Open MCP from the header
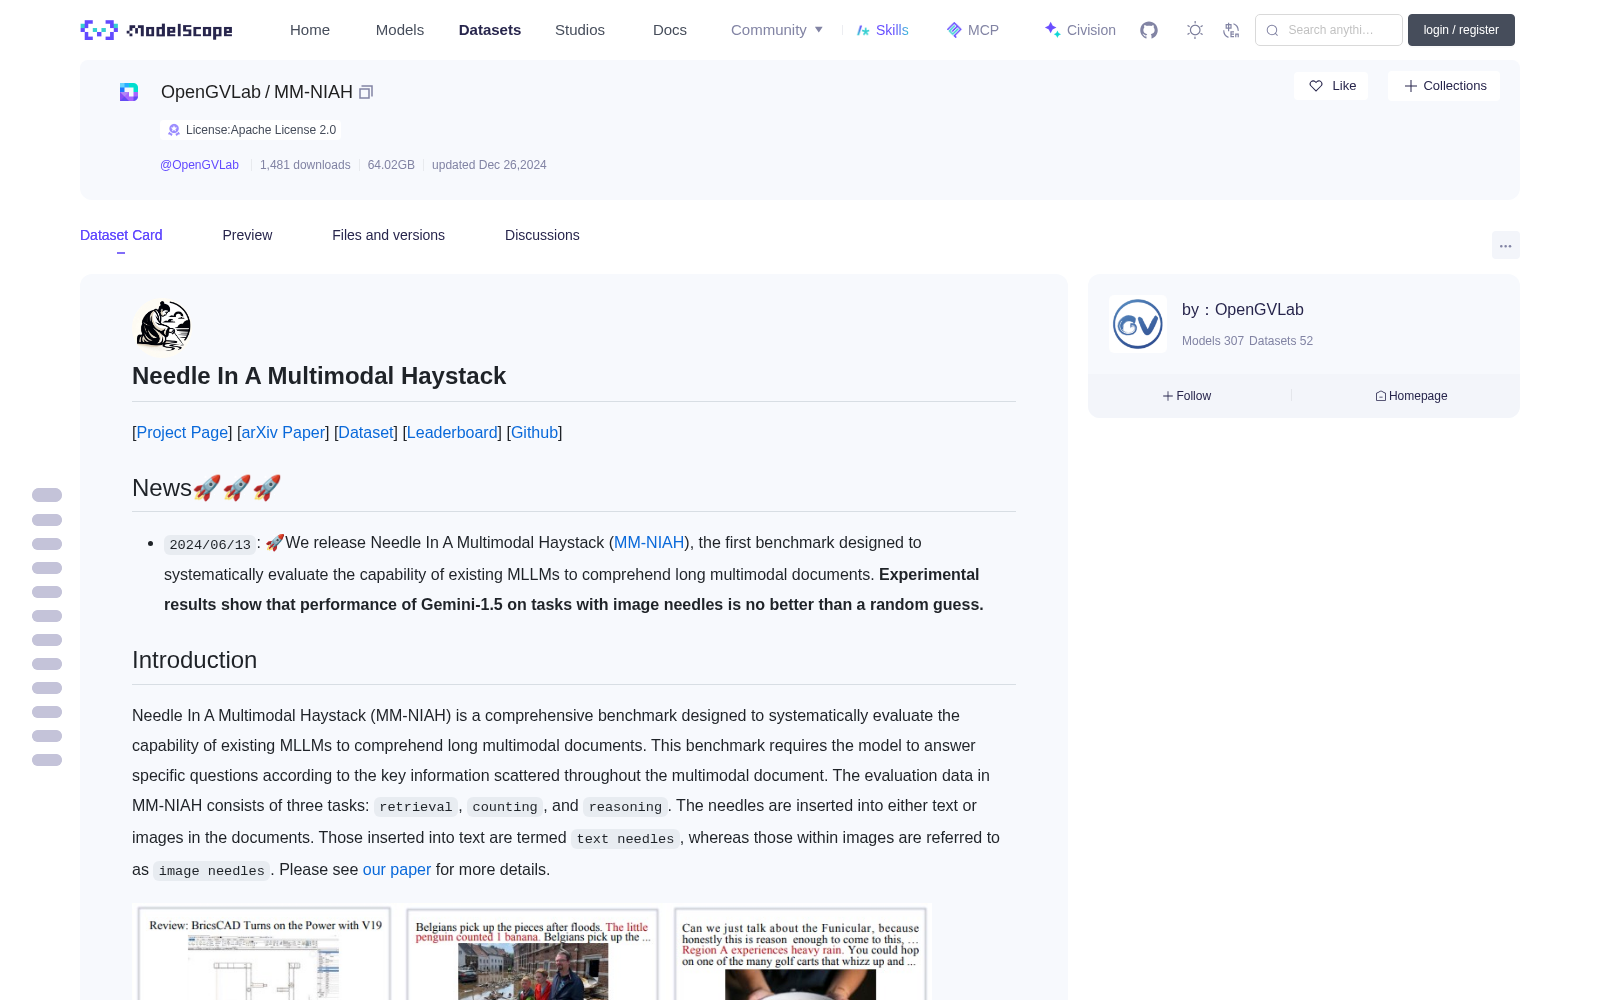Image resolution: width=1600 pixels, height=1000 pixels. click(973, 30)
